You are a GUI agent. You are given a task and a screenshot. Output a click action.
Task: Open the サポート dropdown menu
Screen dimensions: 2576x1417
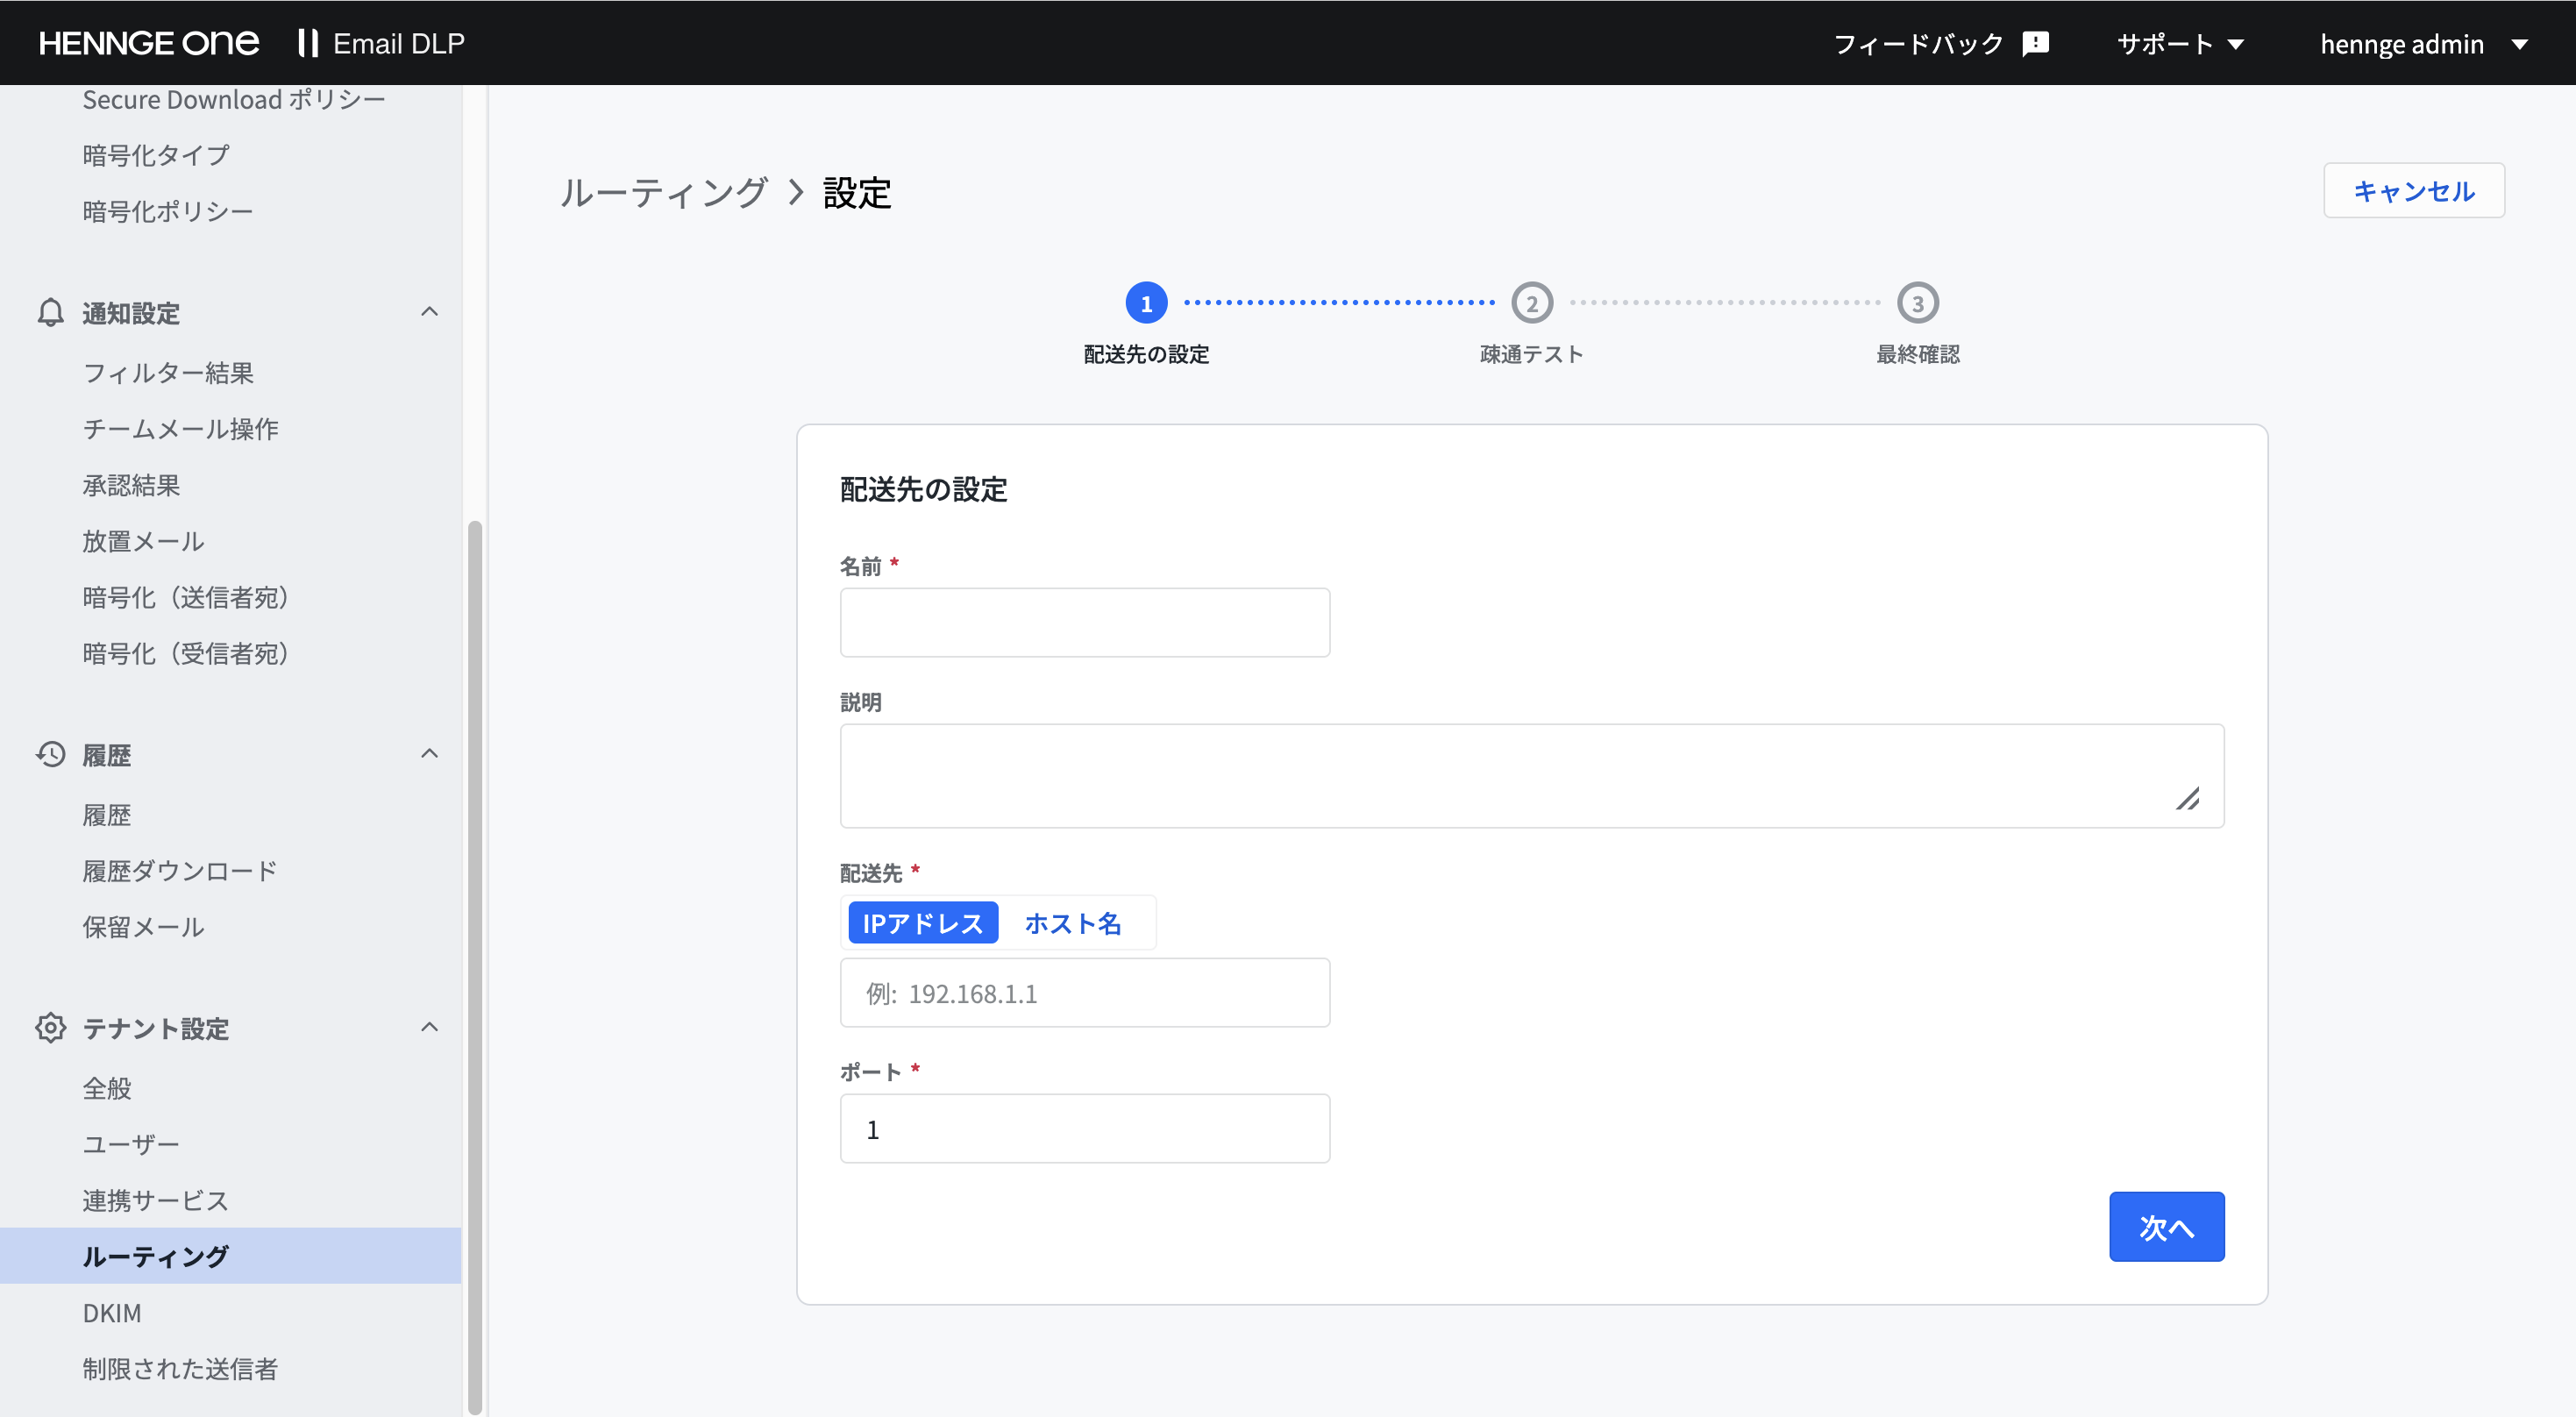(2181, 44)
